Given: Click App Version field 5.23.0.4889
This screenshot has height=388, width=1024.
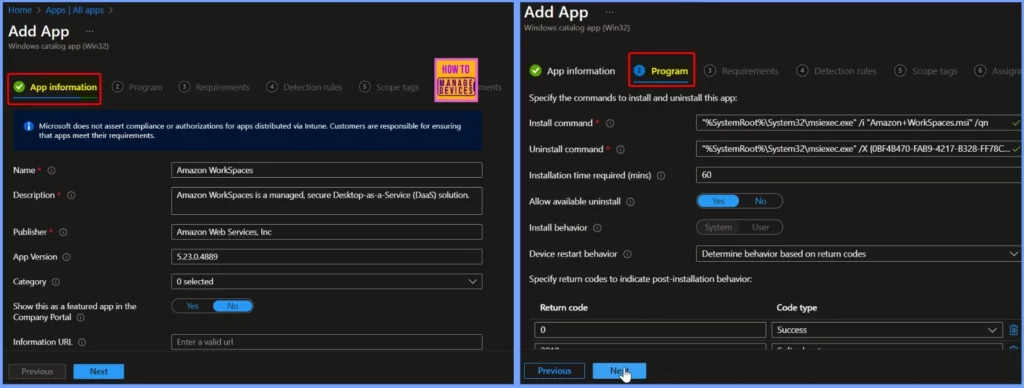Looking at the screenshot, I should [x=327, y=257].
